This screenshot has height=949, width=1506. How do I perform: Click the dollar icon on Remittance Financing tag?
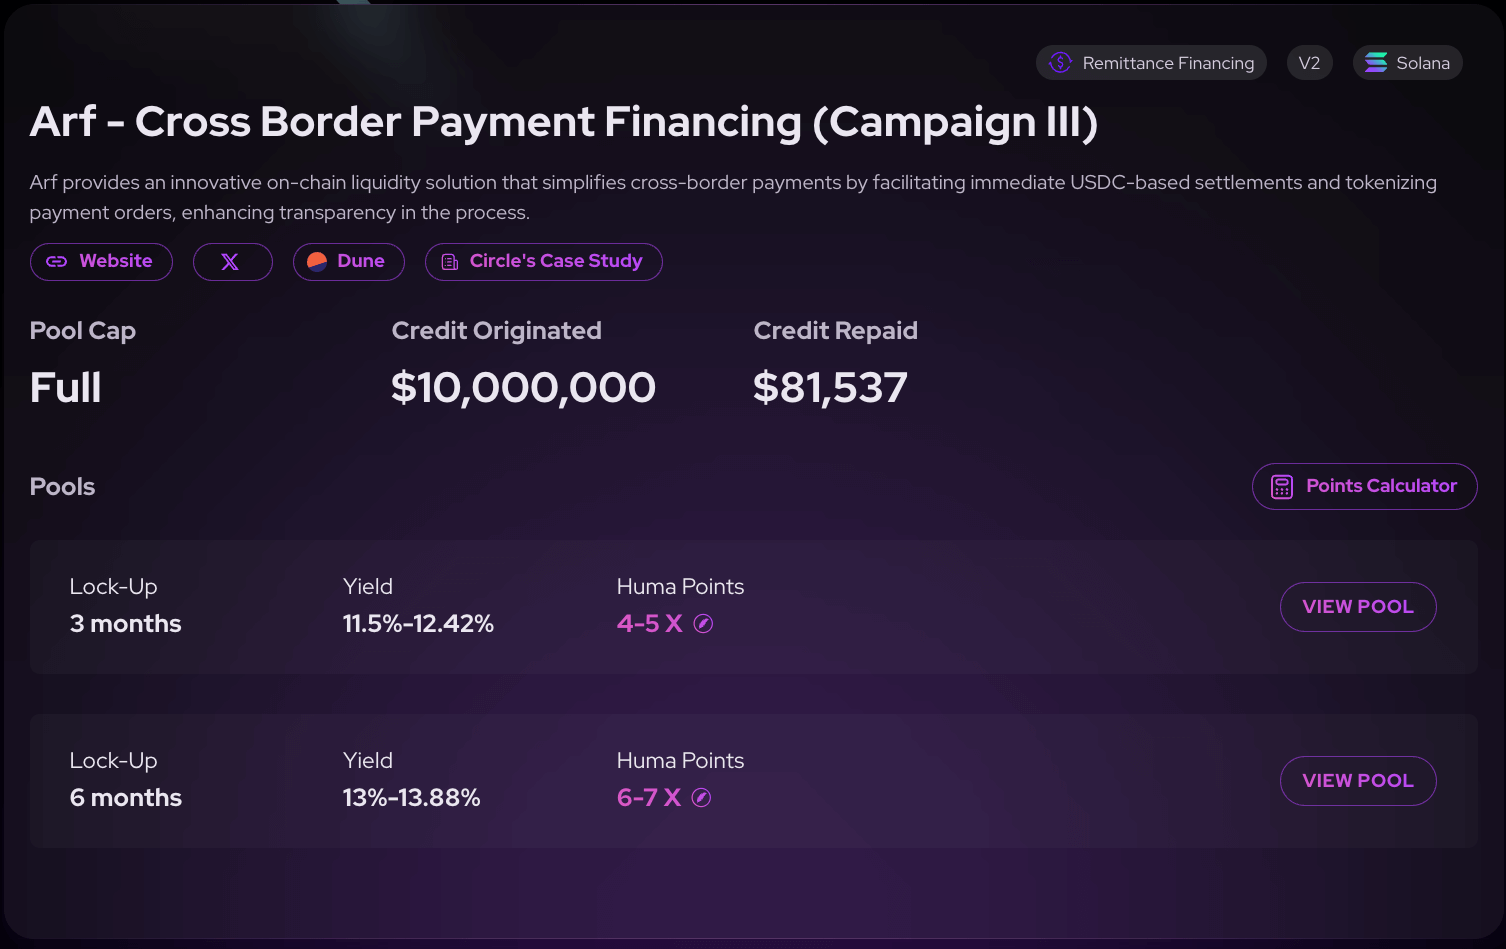click(1059, 62)
